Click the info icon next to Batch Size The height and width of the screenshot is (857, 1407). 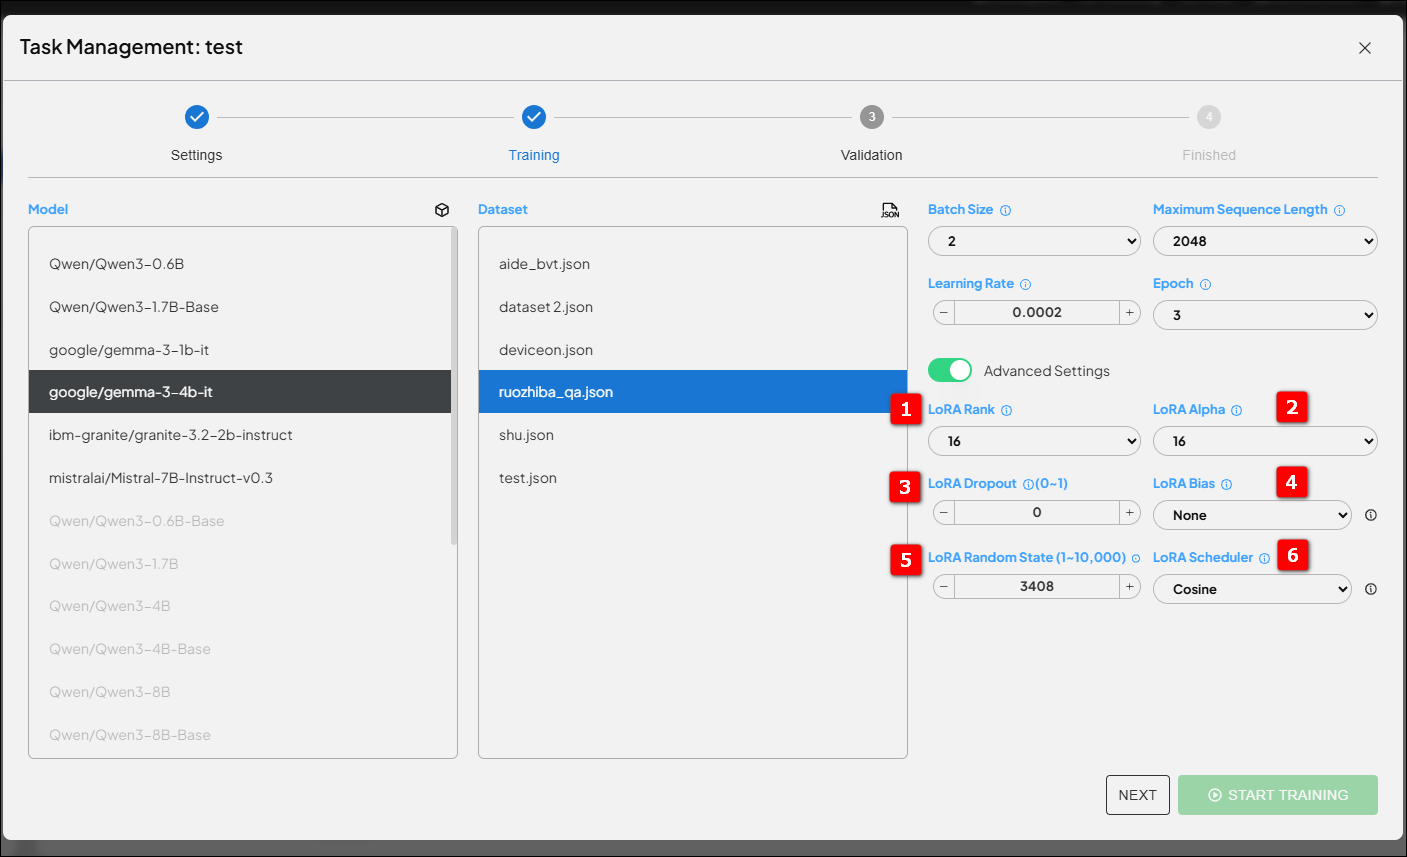[x=1006, y=210]
